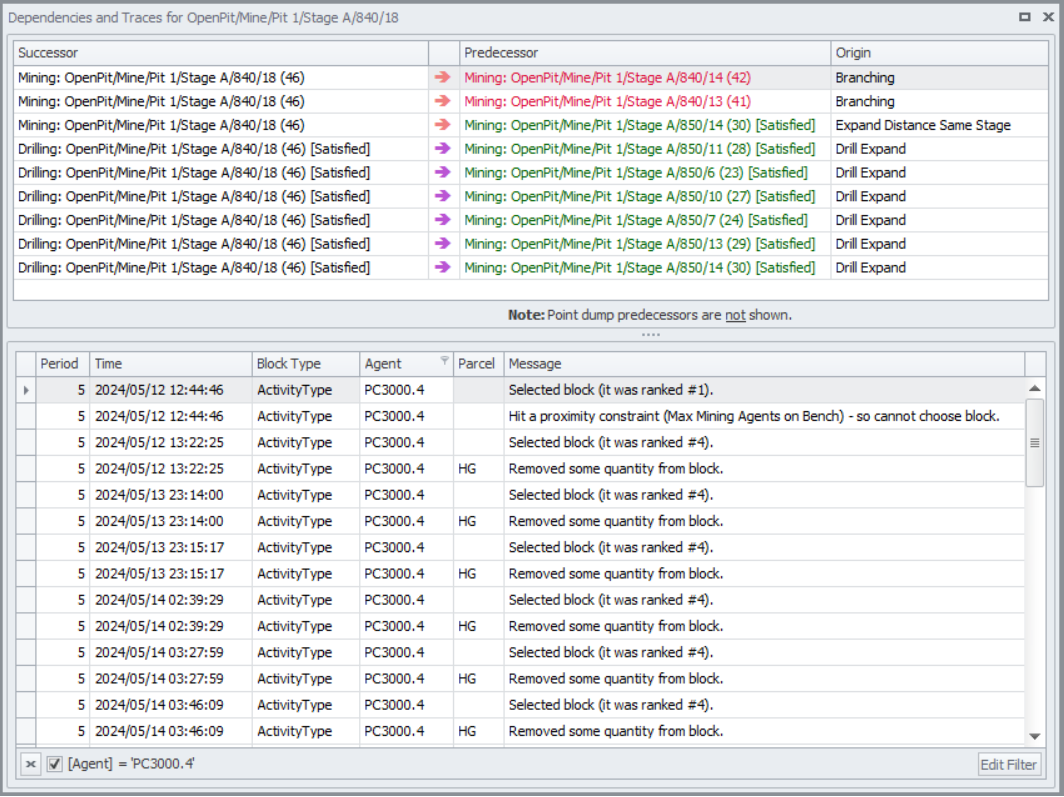
Task: Sort by the Block Type column header
Action: (x=304, y=364)
